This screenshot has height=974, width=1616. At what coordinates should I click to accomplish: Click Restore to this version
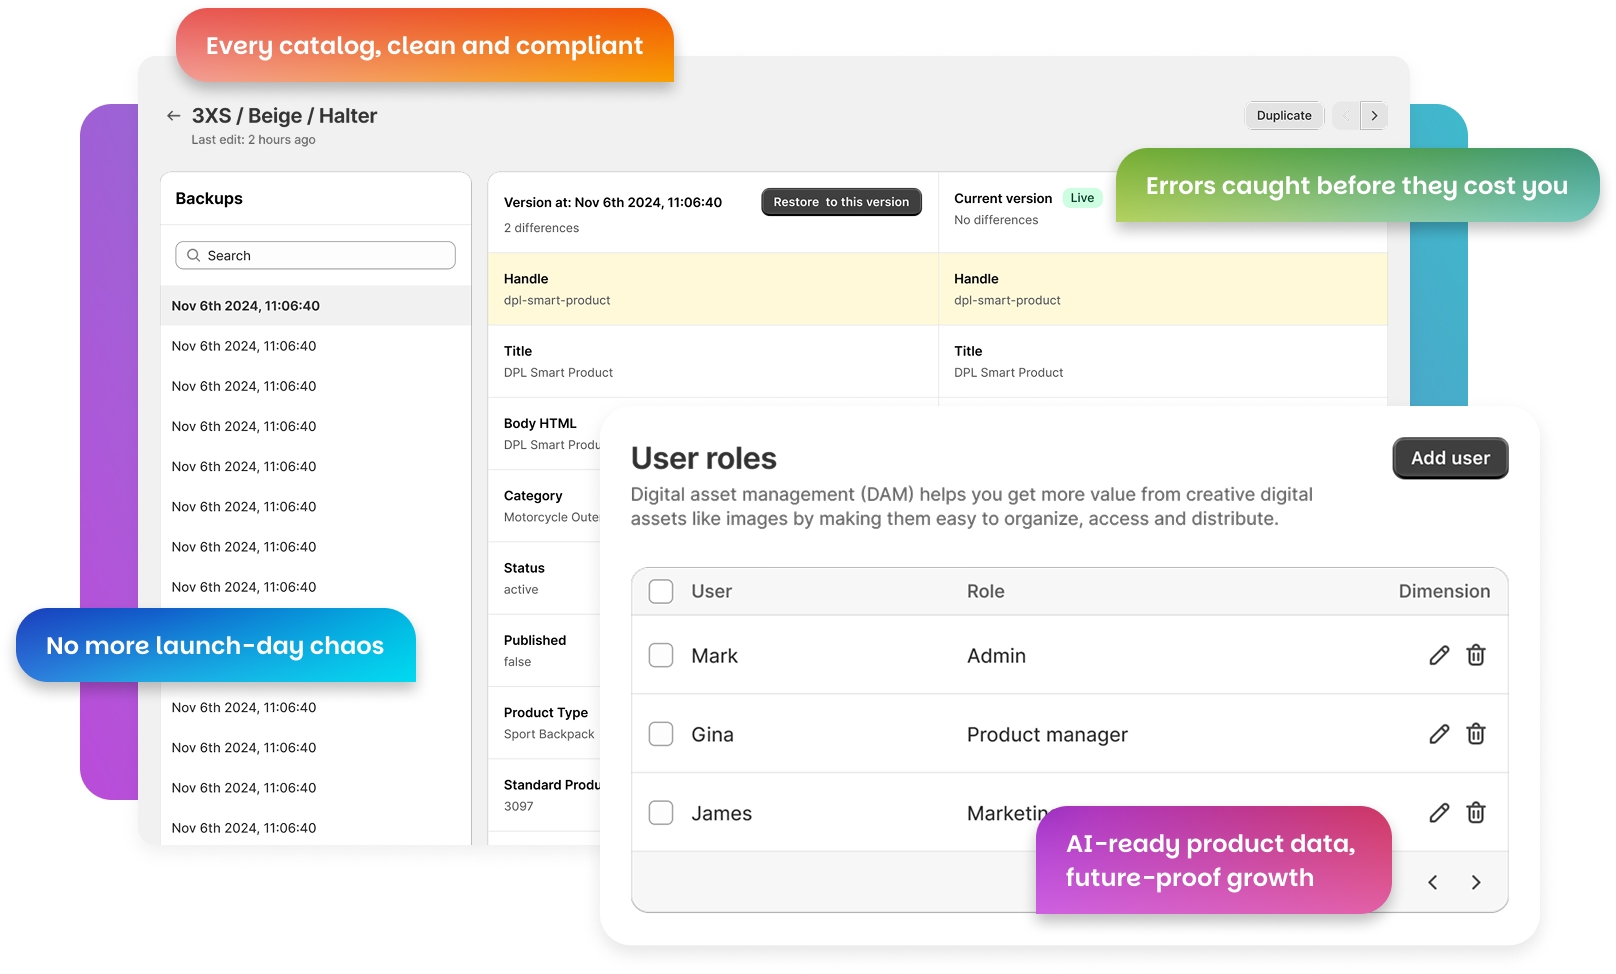click(x=841, y=202)
